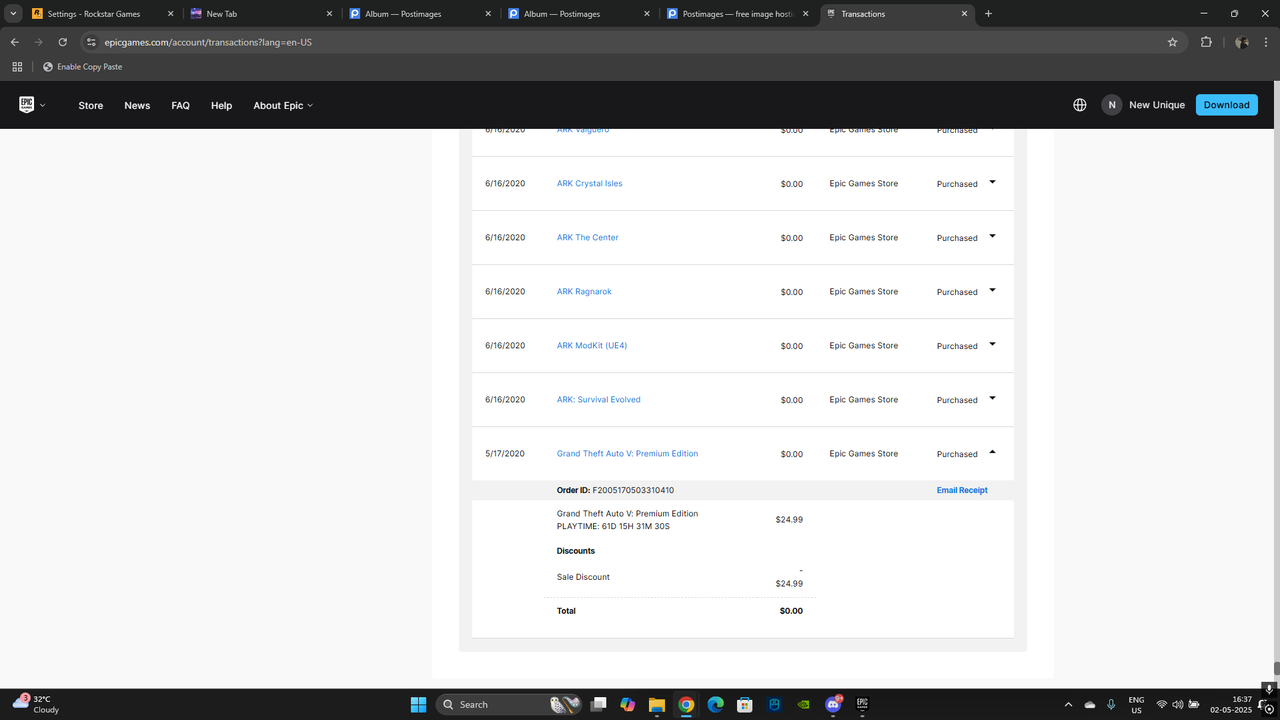Switch to Postimages free image hosting tab
Viewport: 1280px width, 720px height.
pyautogui.click(x=738, y=14)
